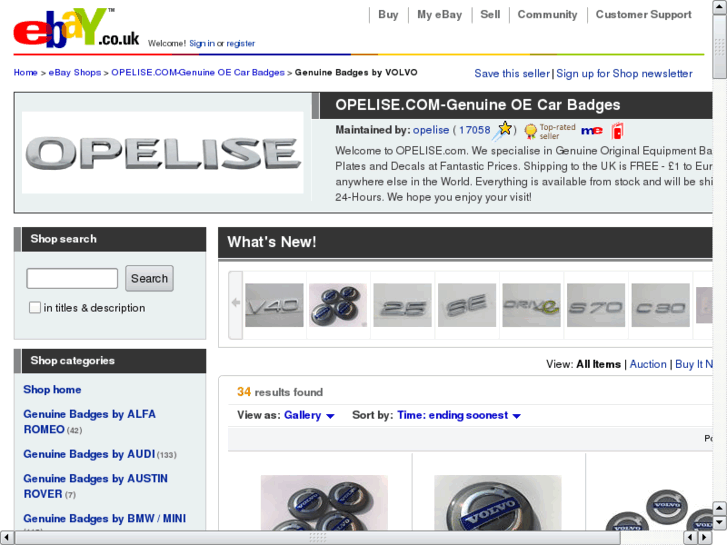Image resolution: width=727 pixels, height=545 pixels.
Task: Open the Community menu
Action: click(x=548, y=14)
